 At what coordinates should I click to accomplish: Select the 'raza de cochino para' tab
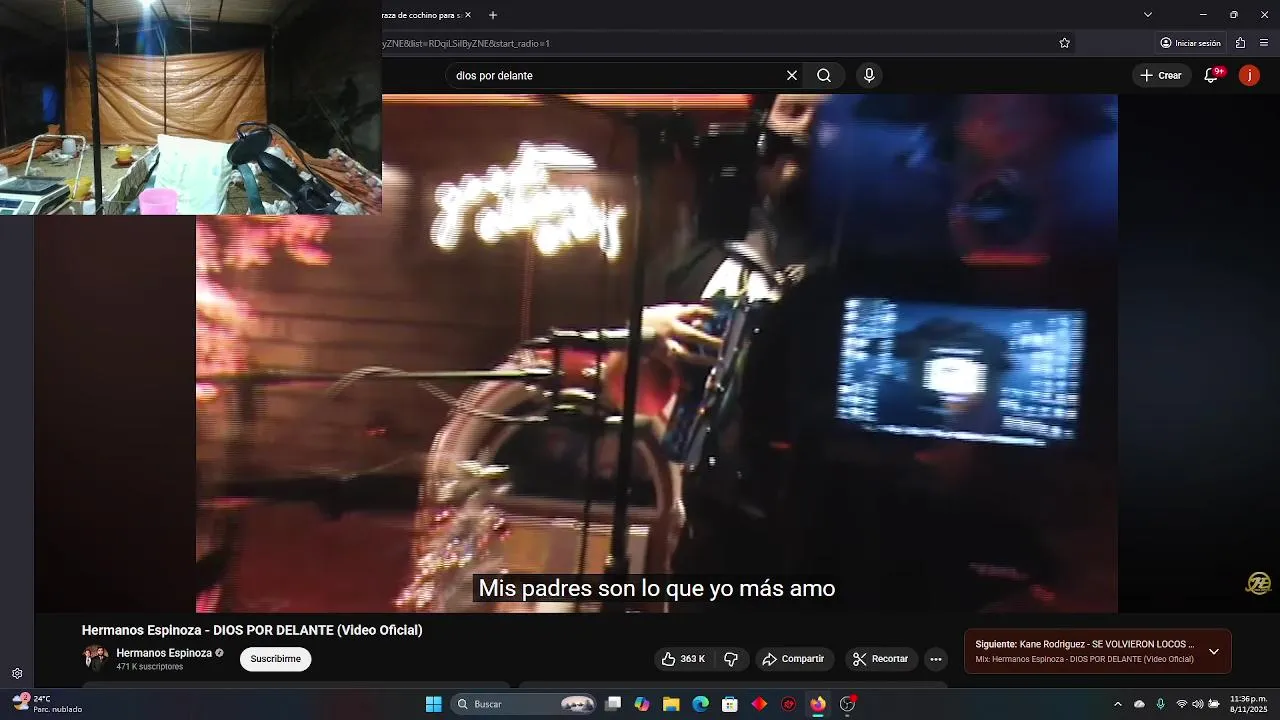423,15
